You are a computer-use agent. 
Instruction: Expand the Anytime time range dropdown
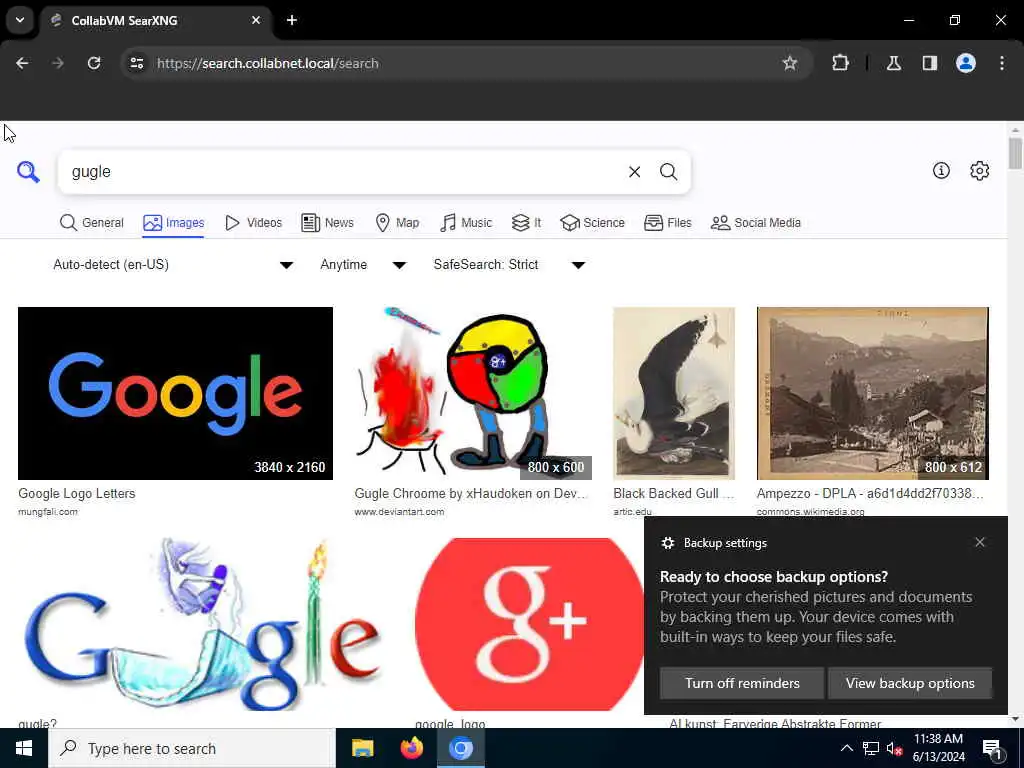coord(363,264)
